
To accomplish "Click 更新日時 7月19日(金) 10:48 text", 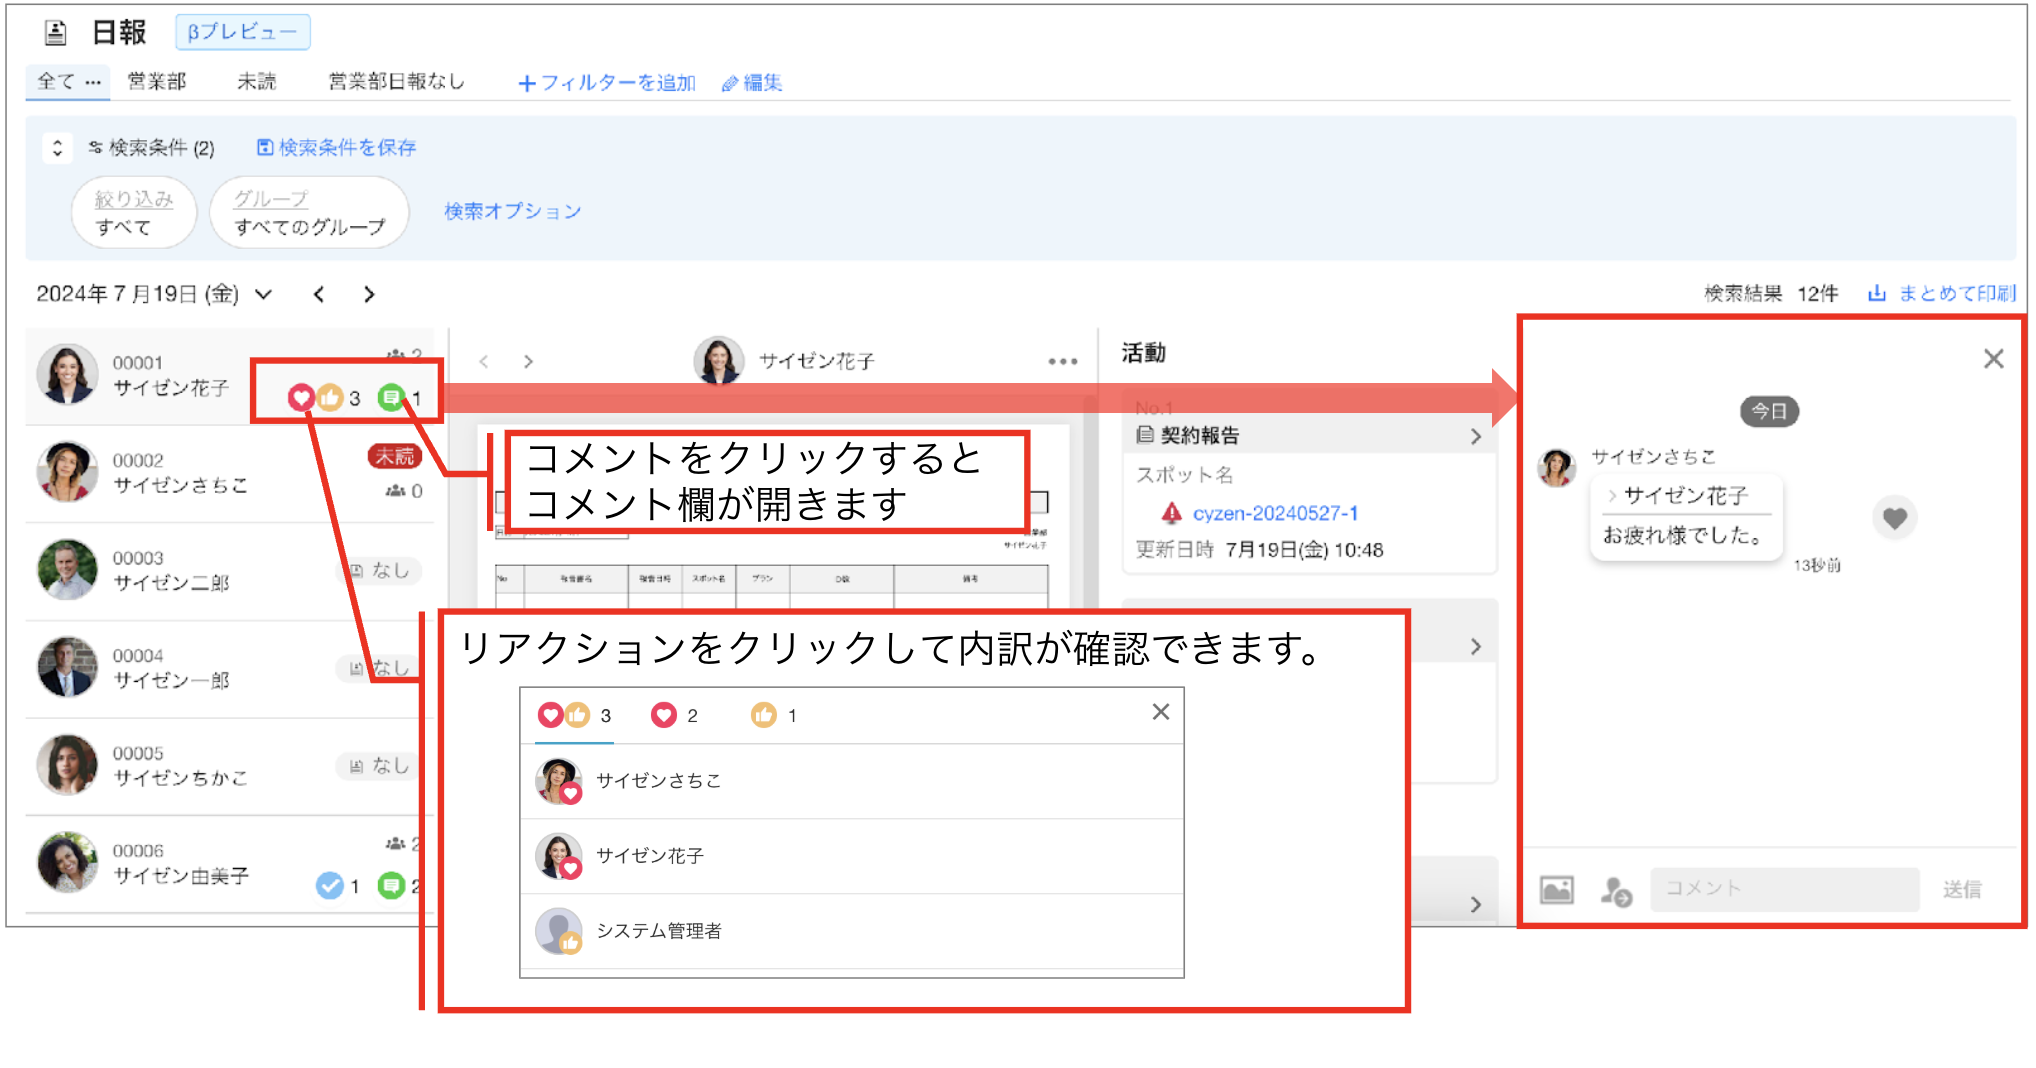I will tap(1259, 550).
